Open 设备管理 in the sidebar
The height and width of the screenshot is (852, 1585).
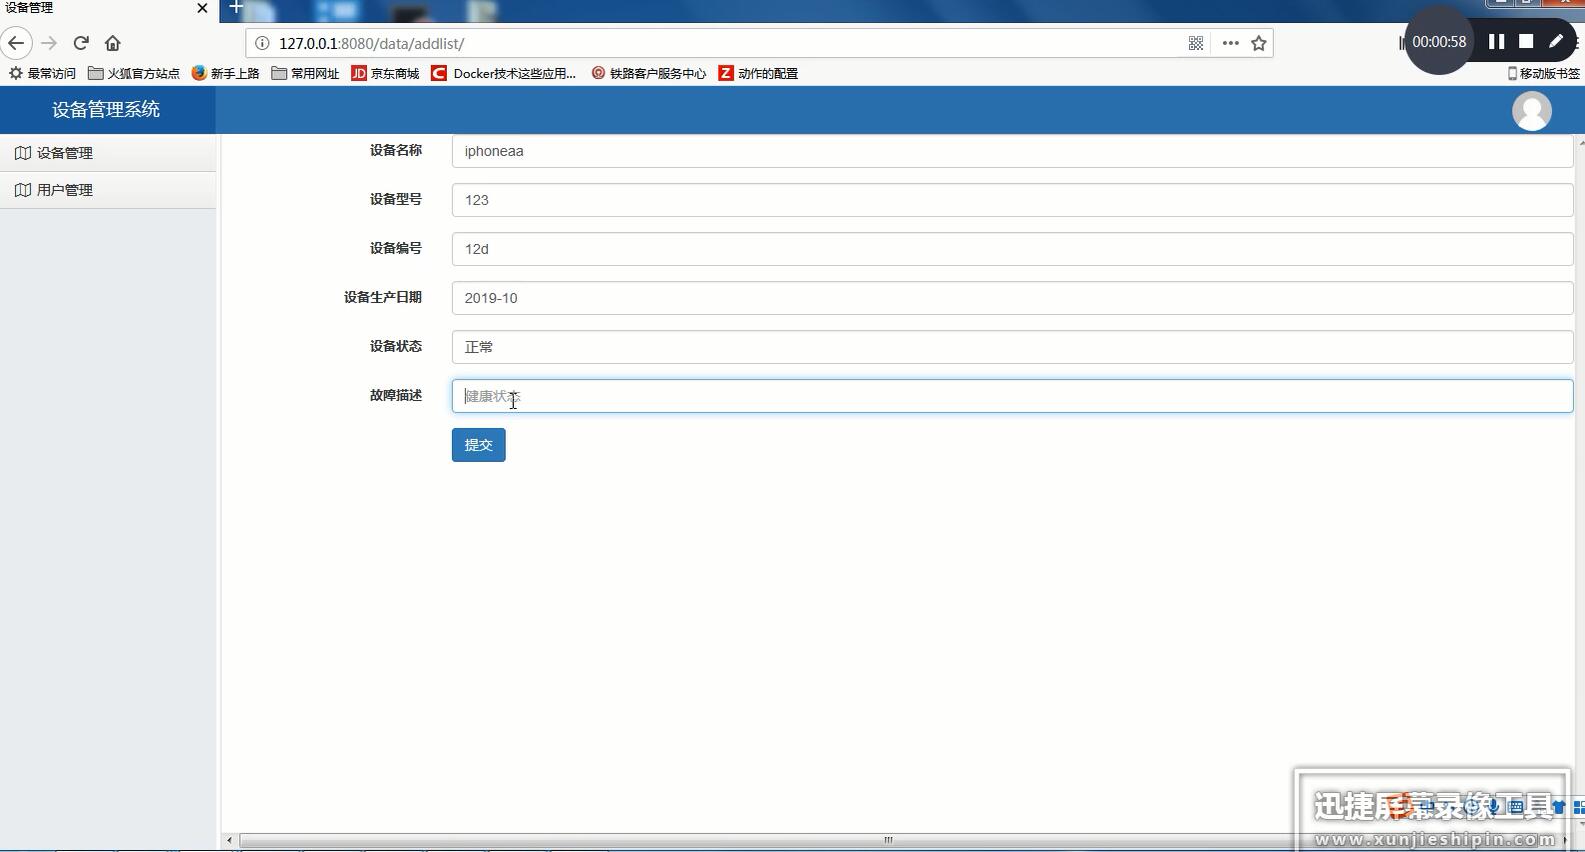108,153
